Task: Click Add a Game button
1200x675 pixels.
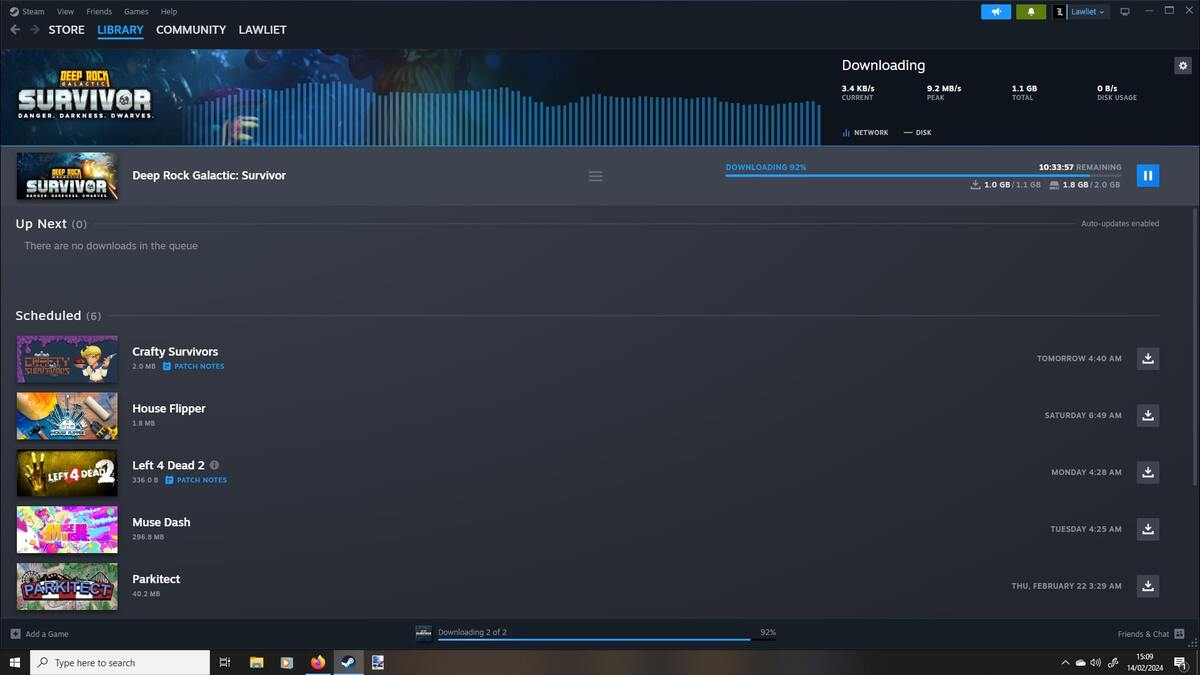Action: [40, 634]
